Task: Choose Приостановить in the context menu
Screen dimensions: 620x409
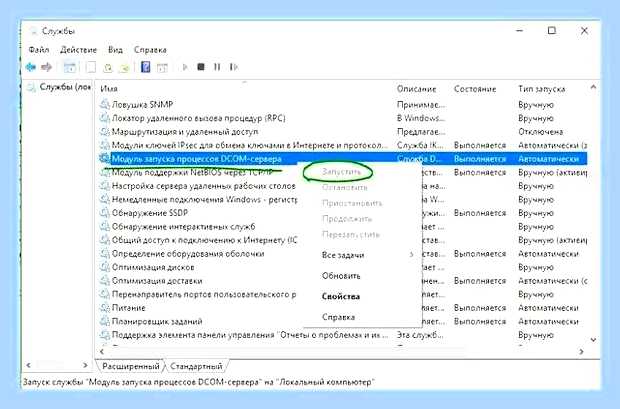Action: tap(352, 203)
